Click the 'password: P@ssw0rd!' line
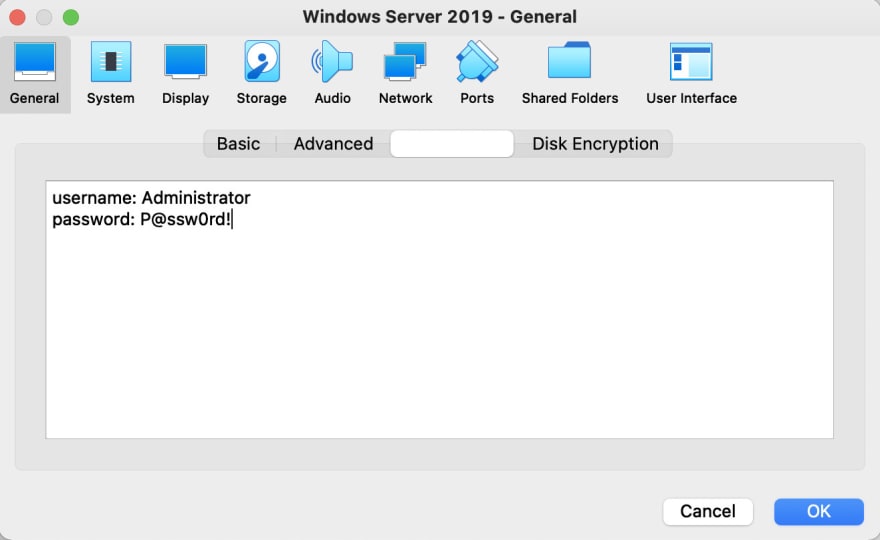This screenshot has width=880, height=540. coord(141,219)
